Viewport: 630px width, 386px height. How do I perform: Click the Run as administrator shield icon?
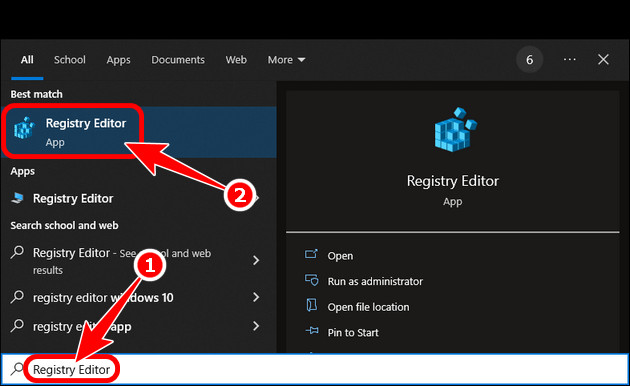[311, 280]
